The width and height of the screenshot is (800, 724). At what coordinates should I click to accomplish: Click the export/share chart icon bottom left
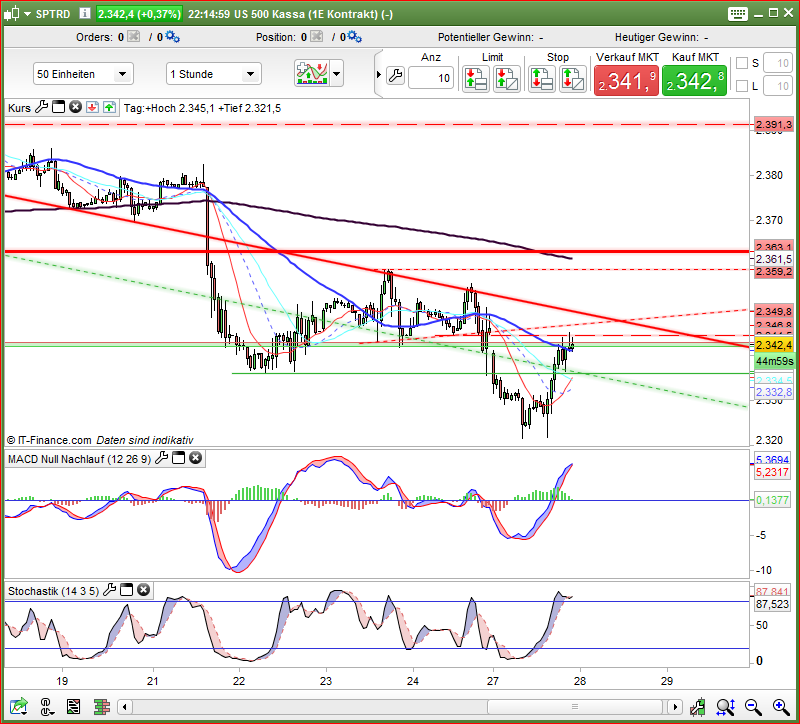(19, 707)
